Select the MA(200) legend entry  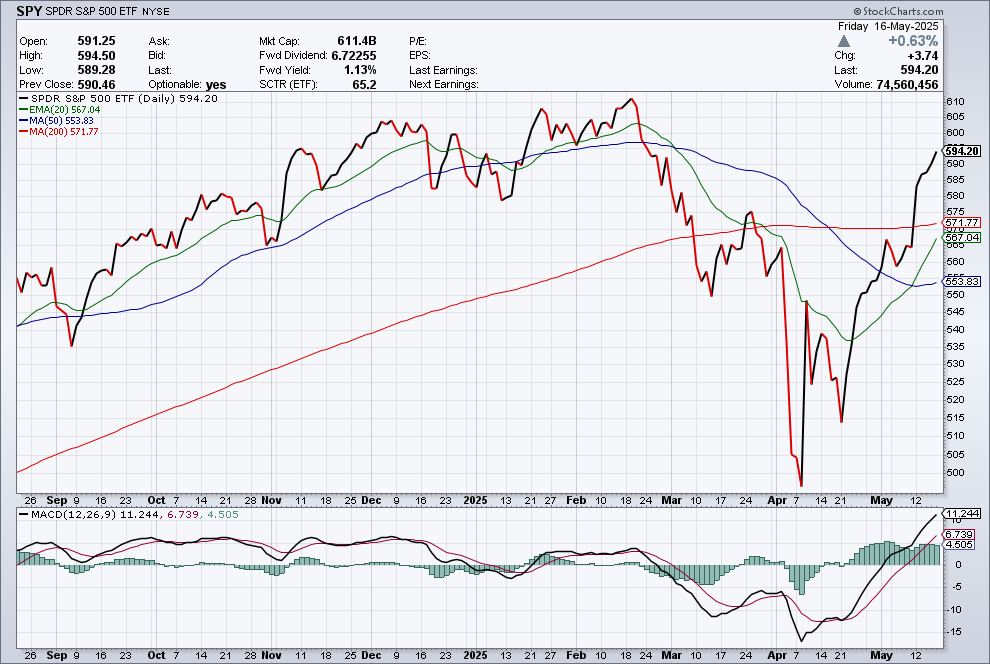coord(62,131)
